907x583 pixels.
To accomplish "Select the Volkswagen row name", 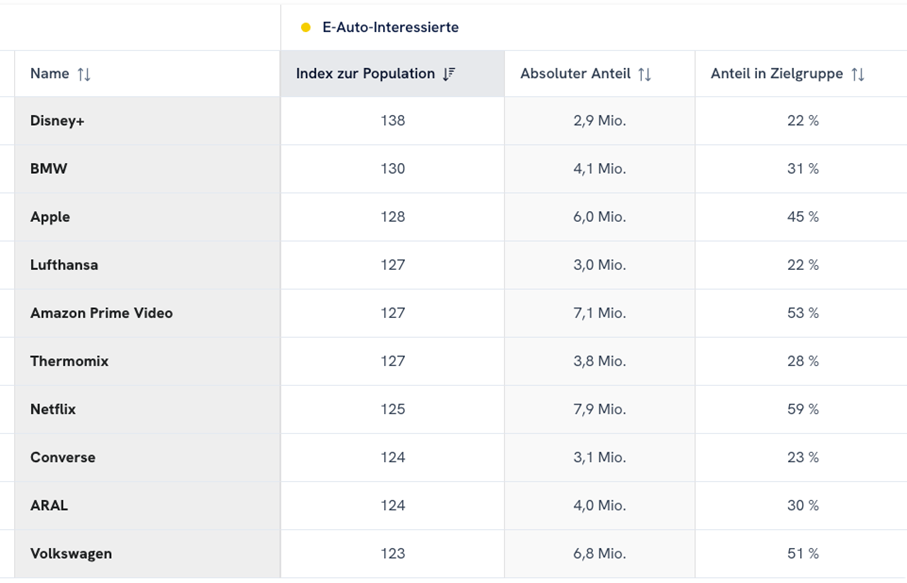I will [x=71, y=553].
